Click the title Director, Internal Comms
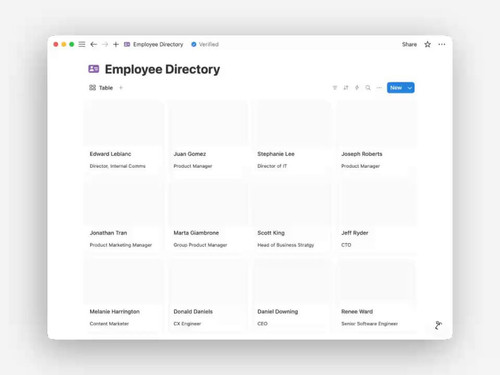The width and height of the screenshot is (500, 375). point(117,166)
